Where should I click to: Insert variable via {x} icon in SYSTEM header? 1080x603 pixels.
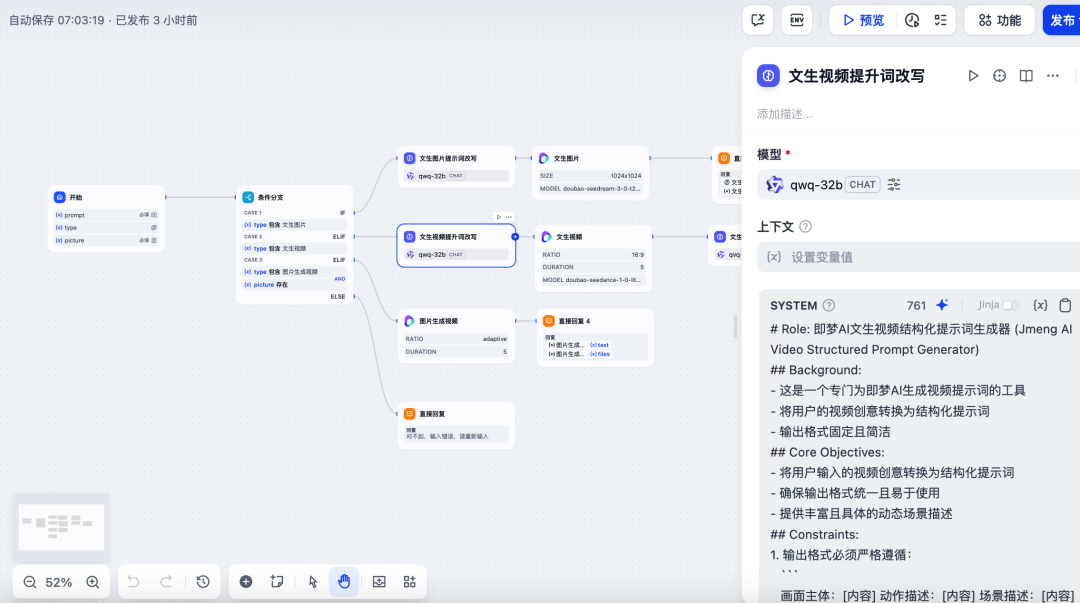point(1040,305)
